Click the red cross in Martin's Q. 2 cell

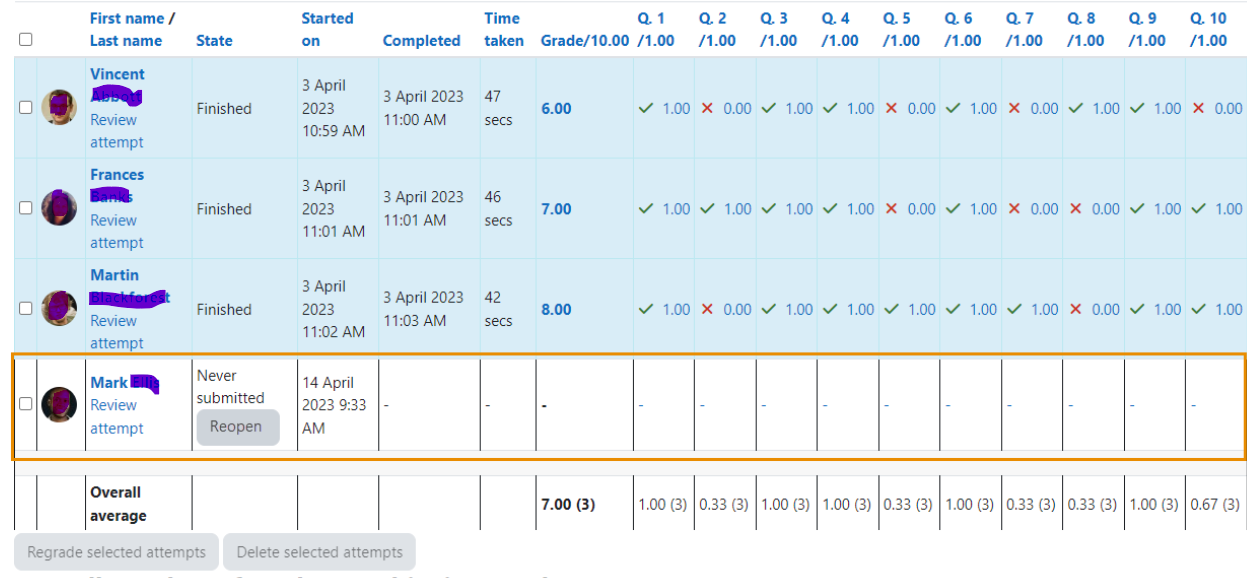(707, 309)
